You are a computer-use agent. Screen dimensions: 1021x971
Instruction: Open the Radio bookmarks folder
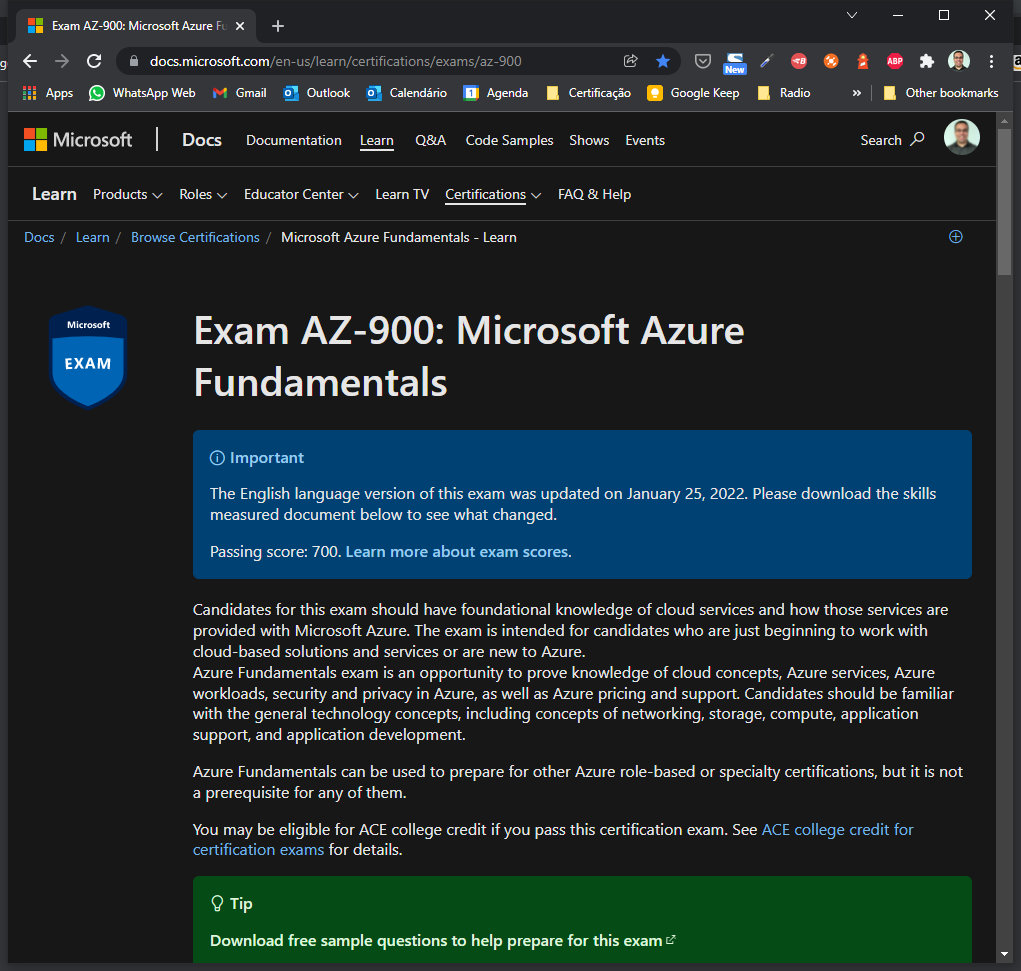(784, 93)
